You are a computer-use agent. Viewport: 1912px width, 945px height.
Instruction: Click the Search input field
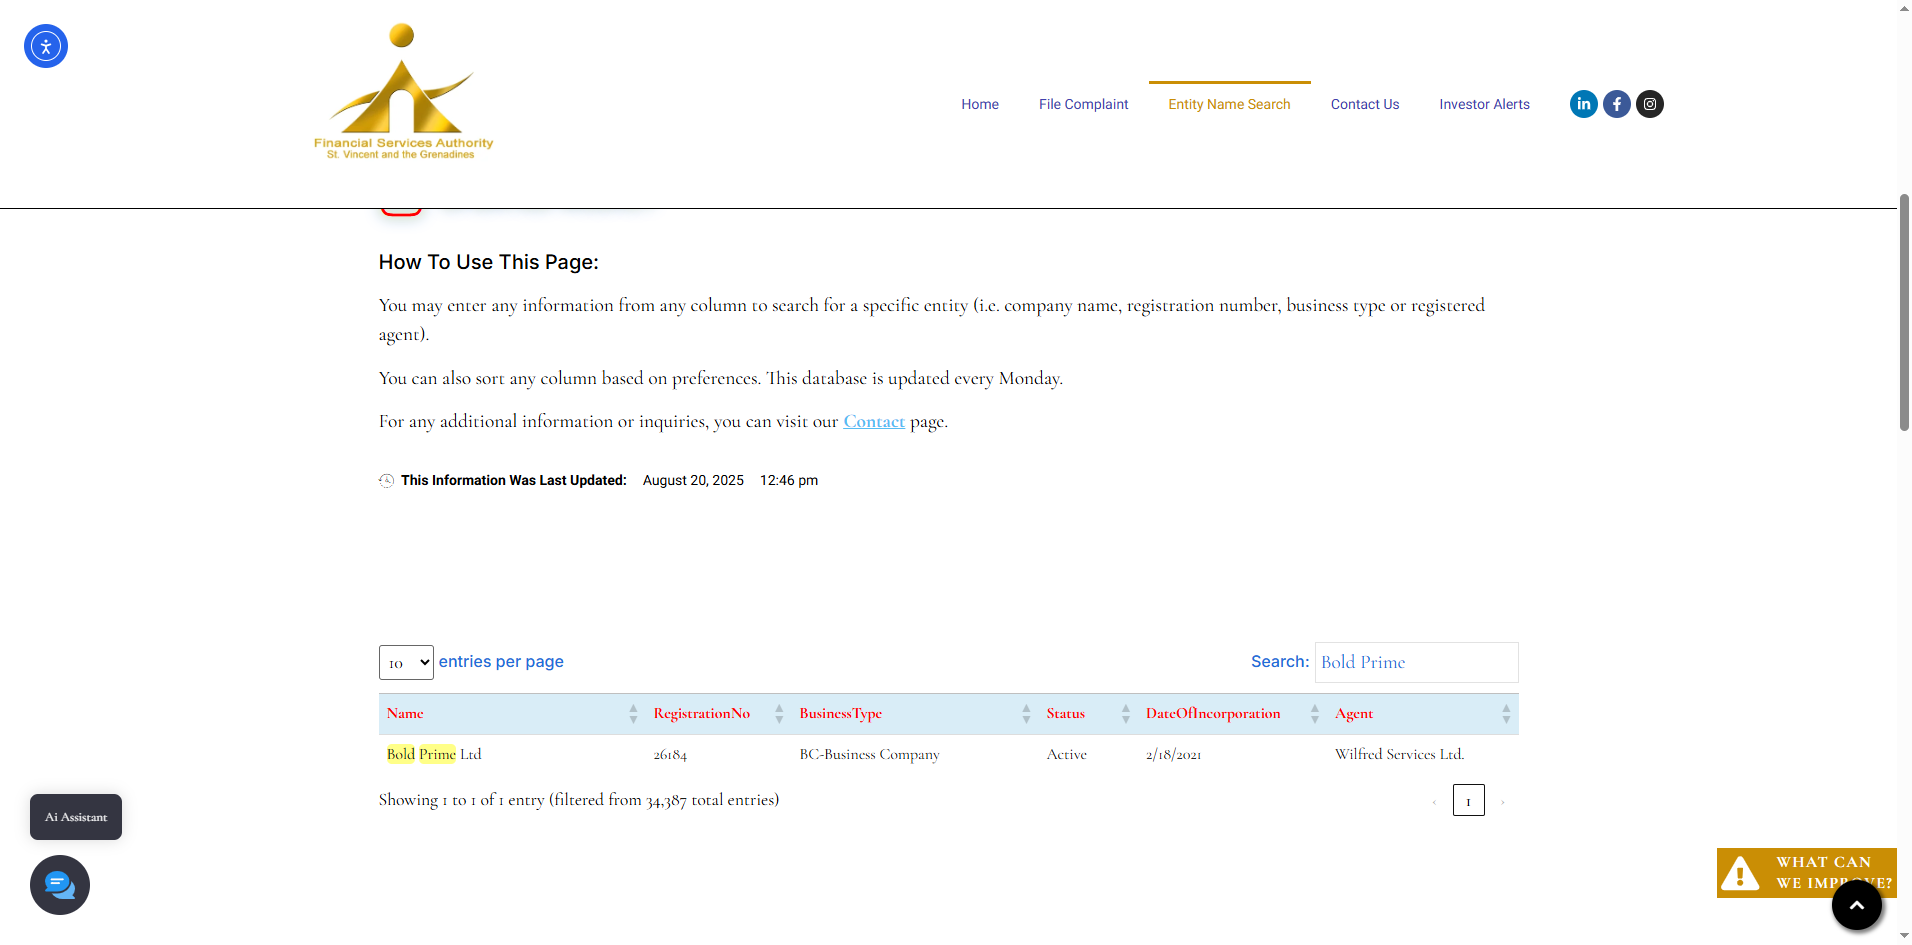tap(1415, 662)
